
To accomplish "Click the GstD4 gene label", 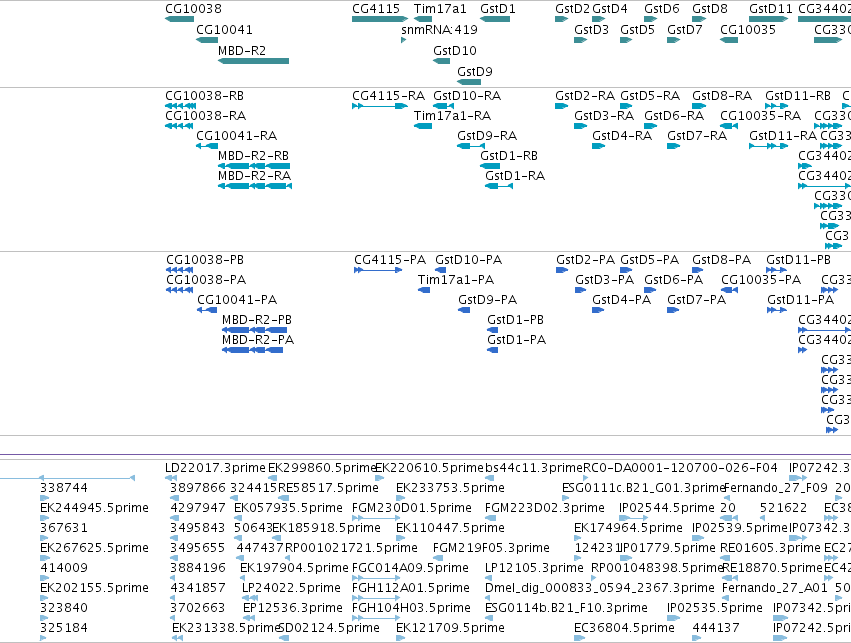I will tap(610, 9).
